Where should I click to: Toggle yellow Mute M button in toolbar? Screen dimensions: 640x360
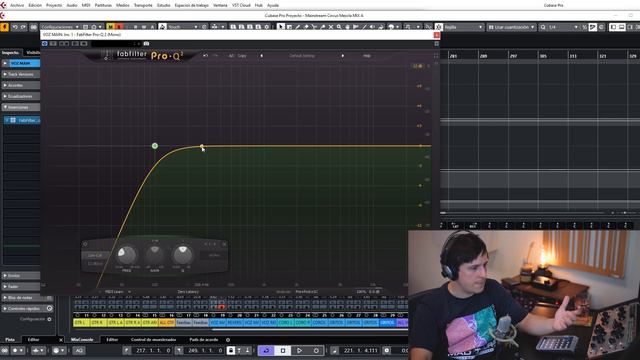[x=110, y=27]
